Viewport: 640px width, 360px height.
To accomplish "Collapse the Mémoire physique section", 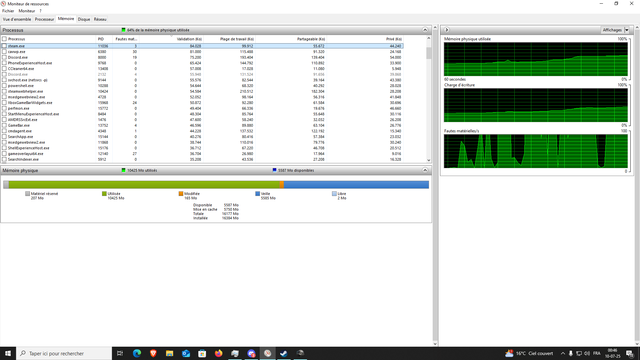I will (x=425, y=170).
